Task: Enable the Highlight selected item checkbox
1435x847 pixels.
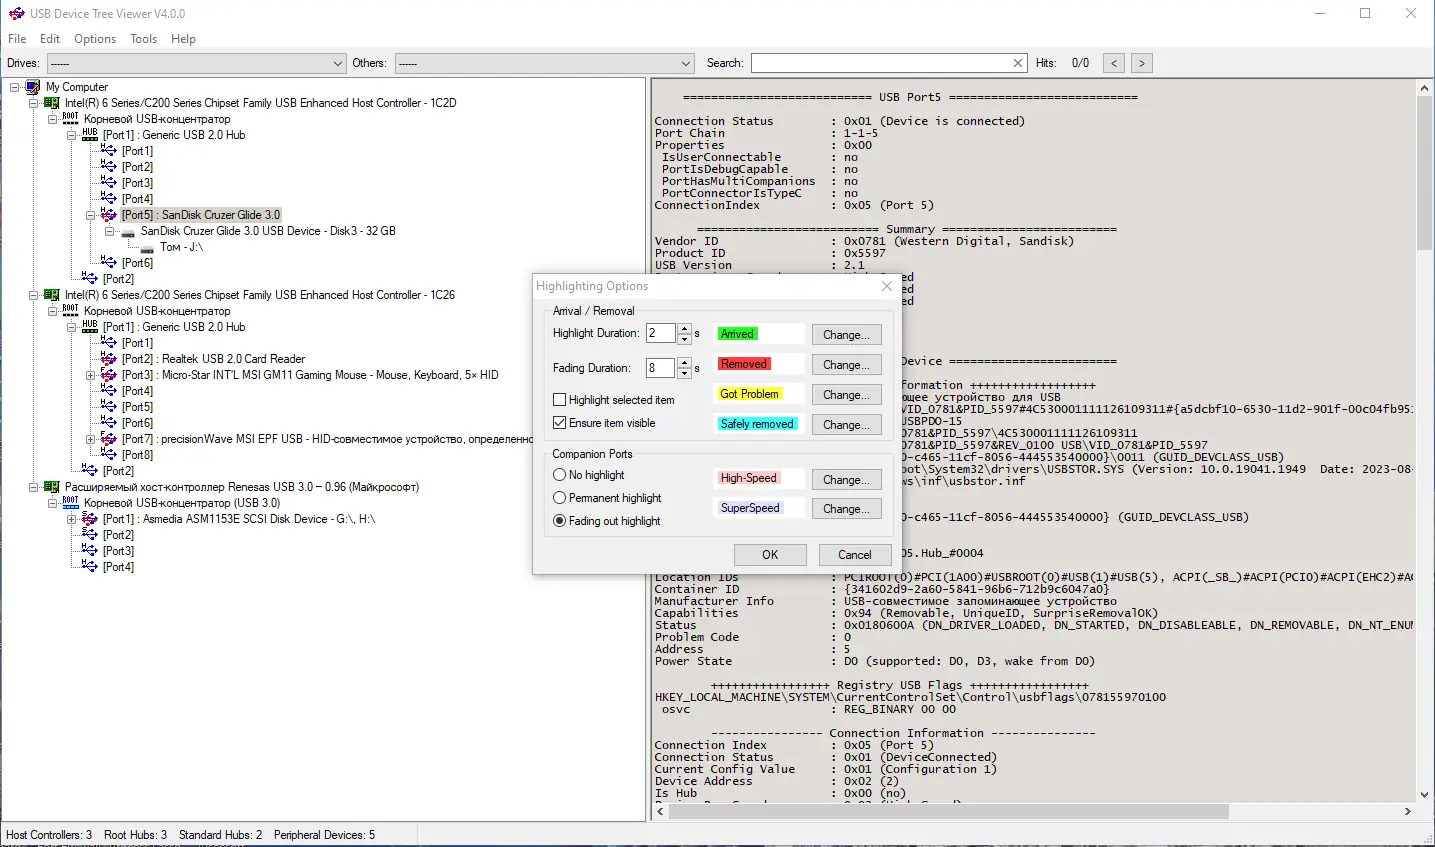Action: [x=560, y=400]
